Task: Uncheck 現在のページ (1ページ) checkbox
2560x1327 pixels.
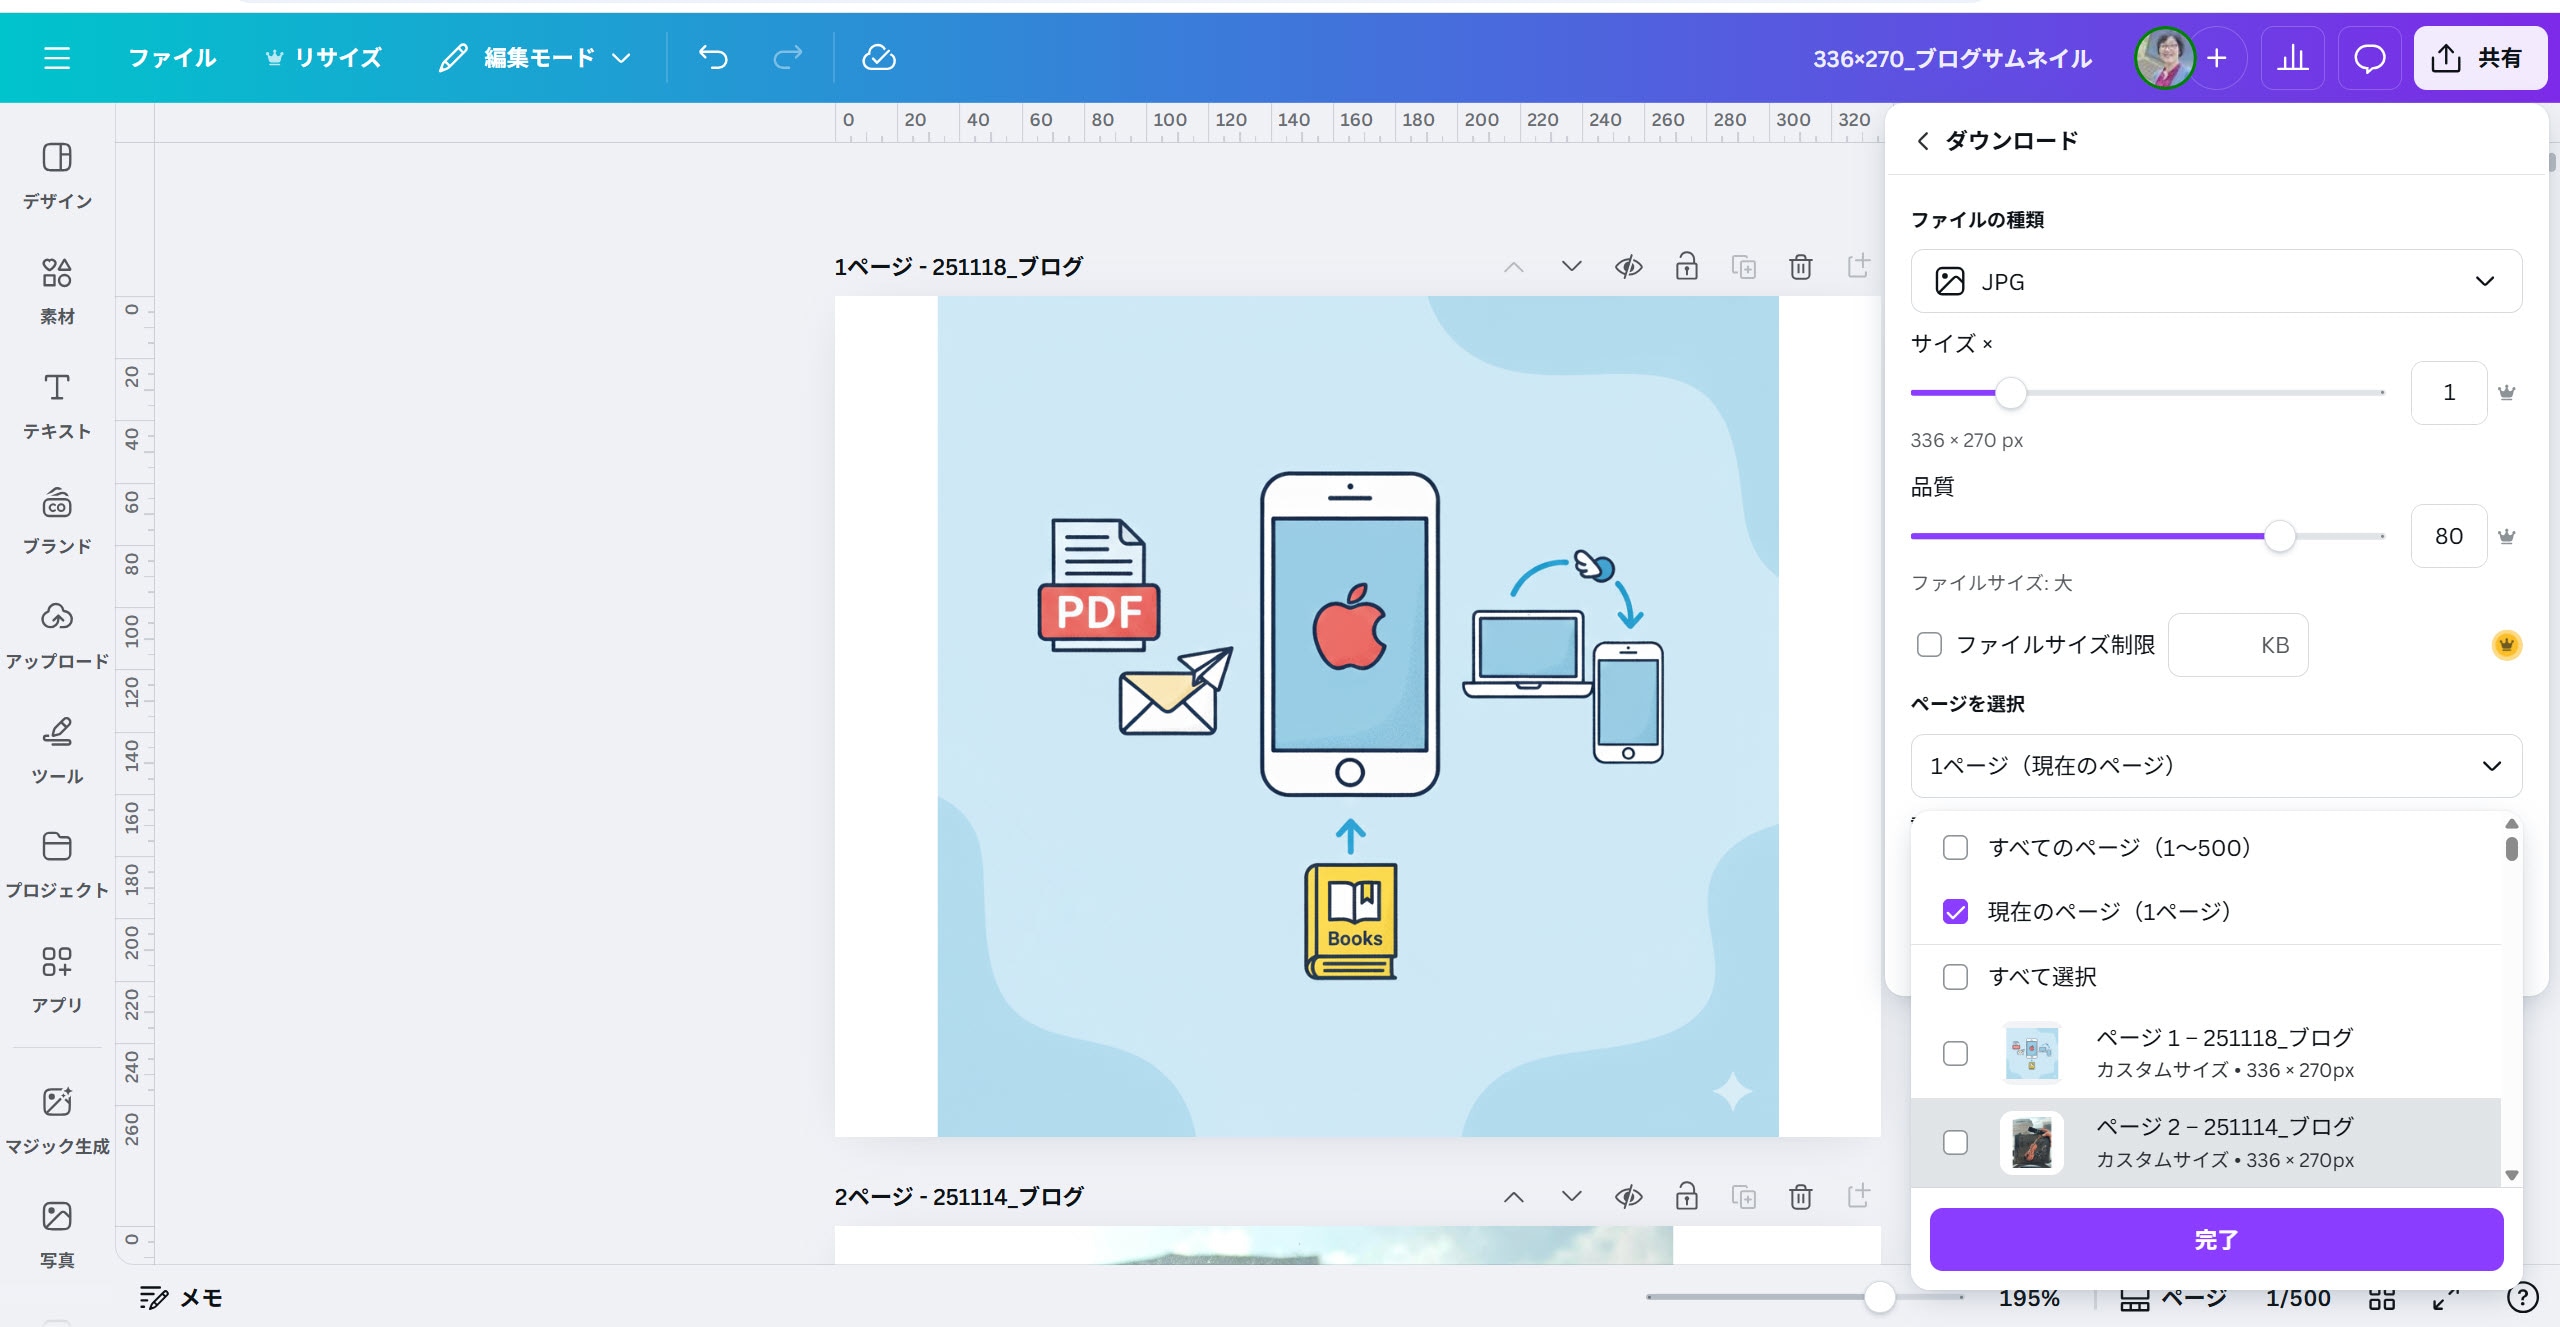Action: pyautogui.click(x=1955, y=912)
